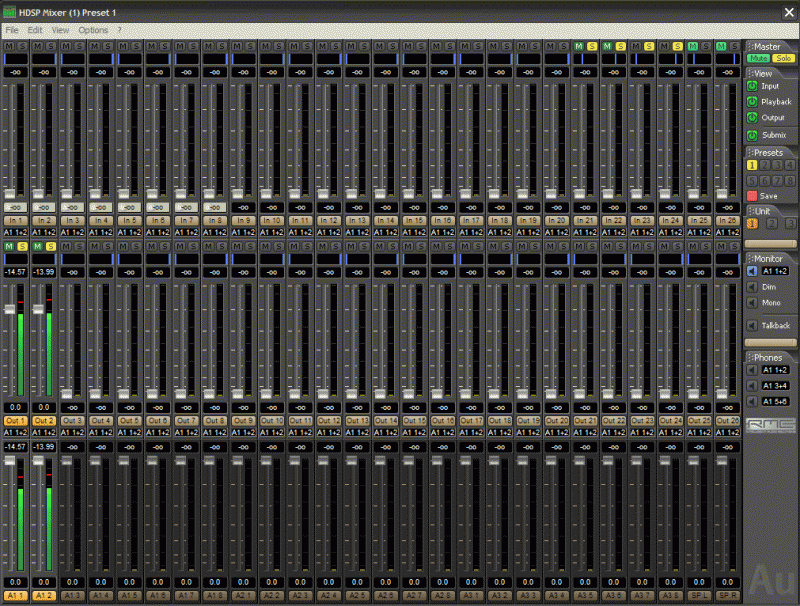Click the Out 1 channel label
The image size is (800, 606).
tap(15, 421)
